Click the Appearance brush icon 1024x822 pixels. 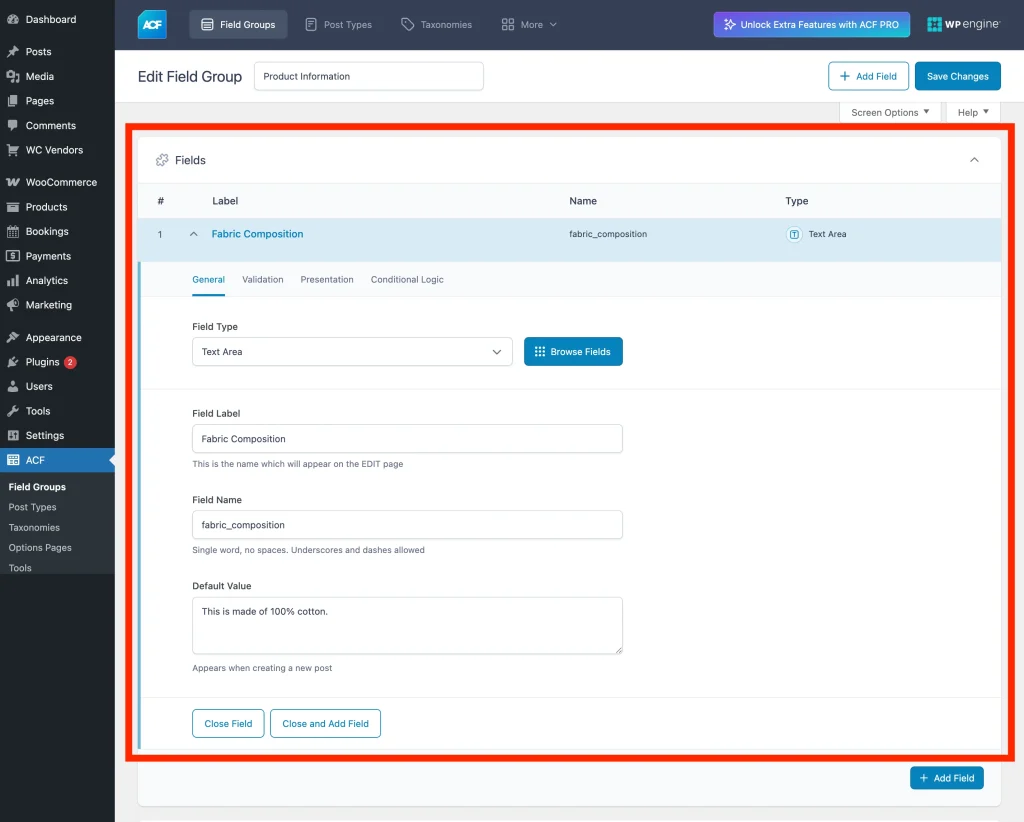pyautogui.click(x=13, y=338)
